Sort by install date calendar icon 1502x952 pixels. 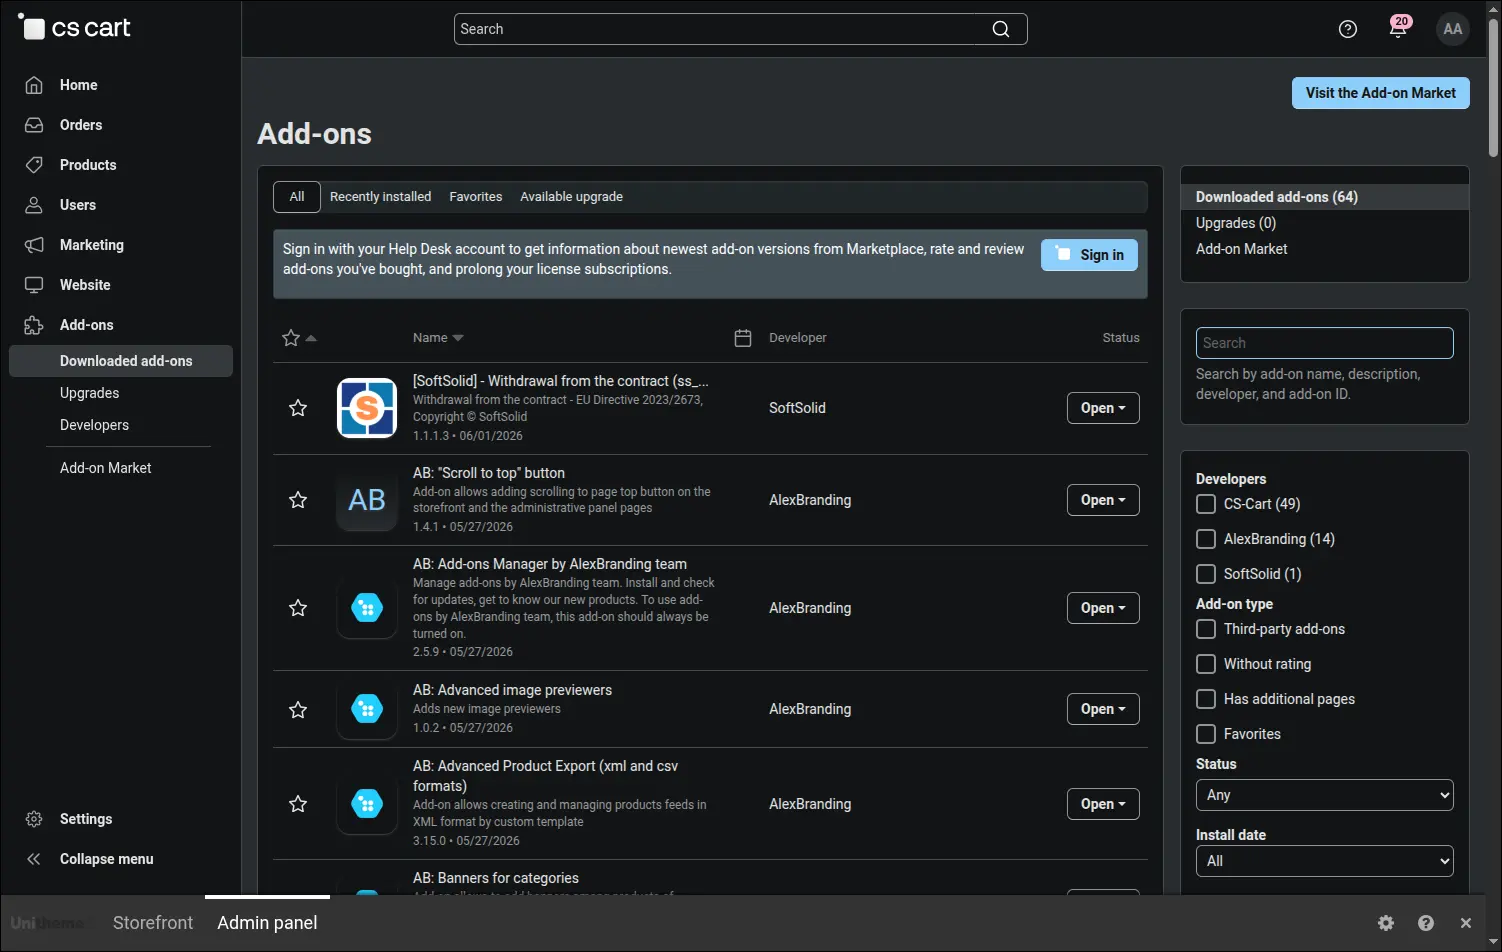(743, 338)
